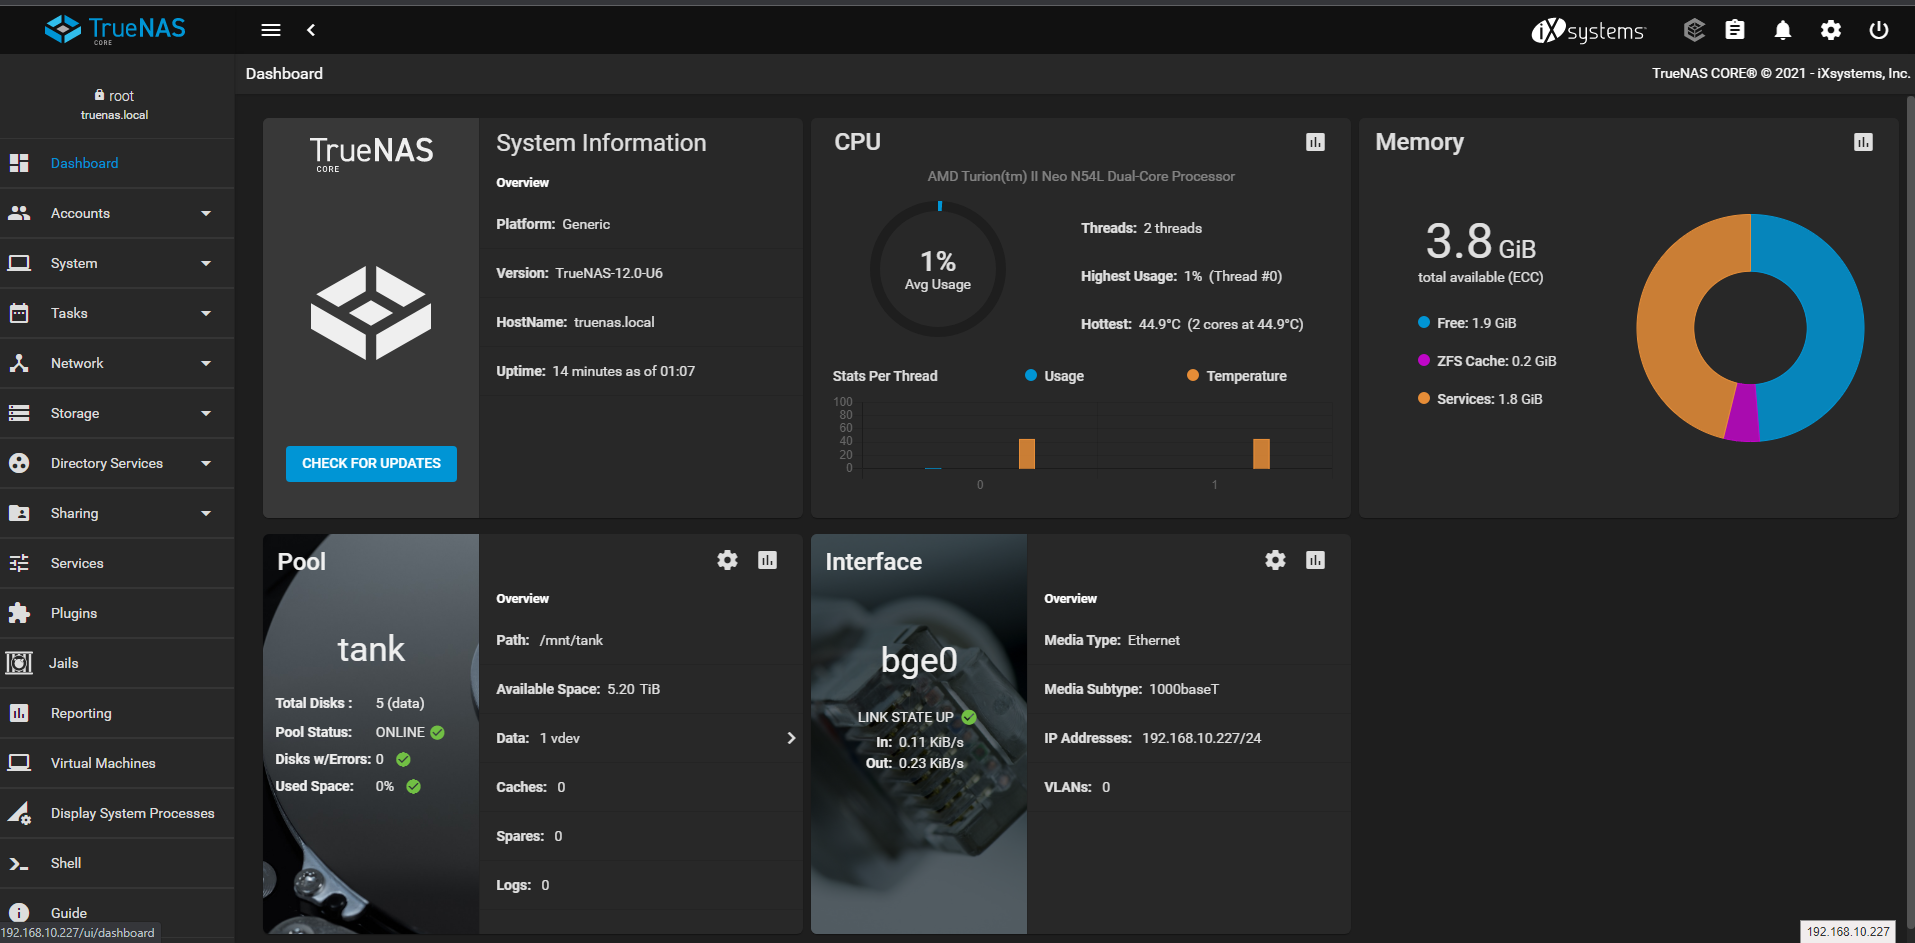The height and width of the screenshot is (943, 1915).
Task: Click the bge0 interface image
Action: click(919, 734)
